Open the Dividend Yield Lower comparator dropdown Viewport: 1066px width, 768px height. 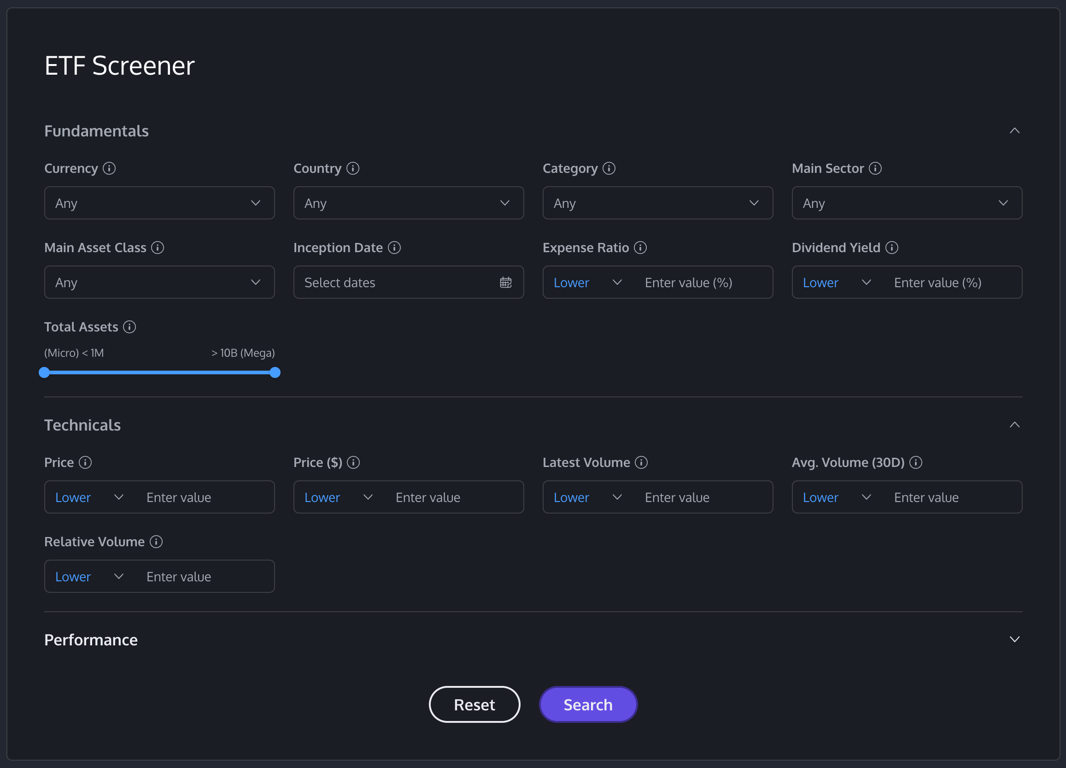[x=837, y=283]
